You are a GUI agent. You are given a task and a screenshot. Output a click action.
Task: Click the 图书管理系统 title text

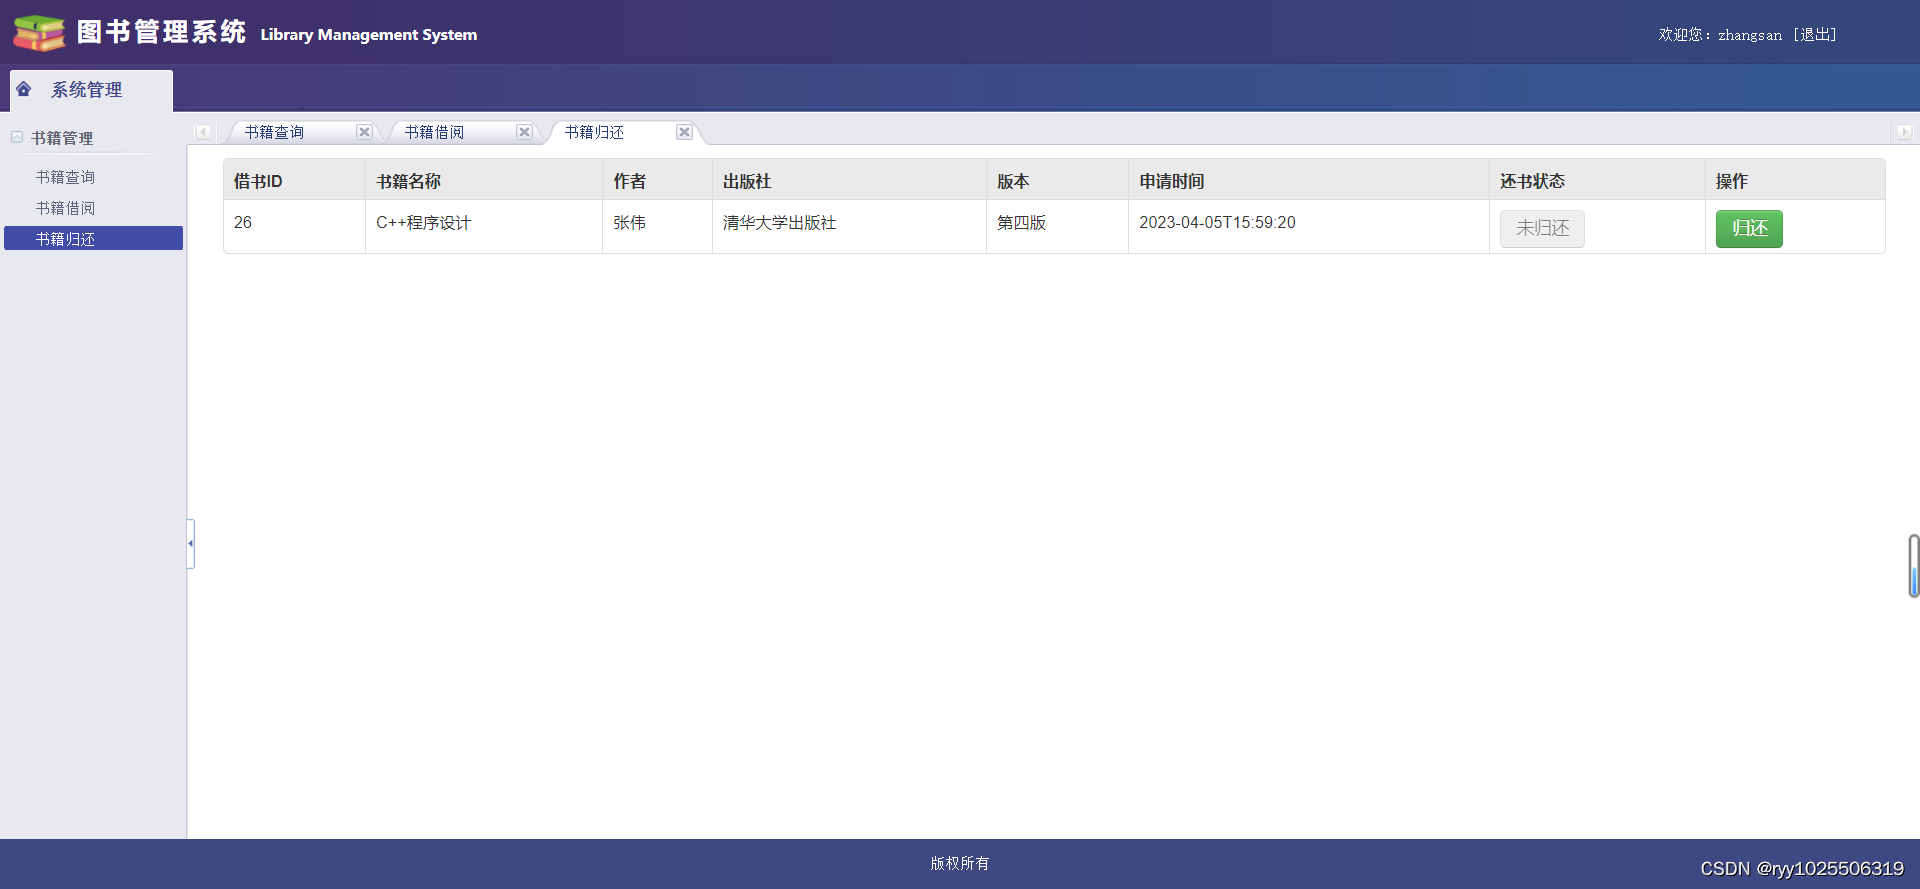coord(161,32)
